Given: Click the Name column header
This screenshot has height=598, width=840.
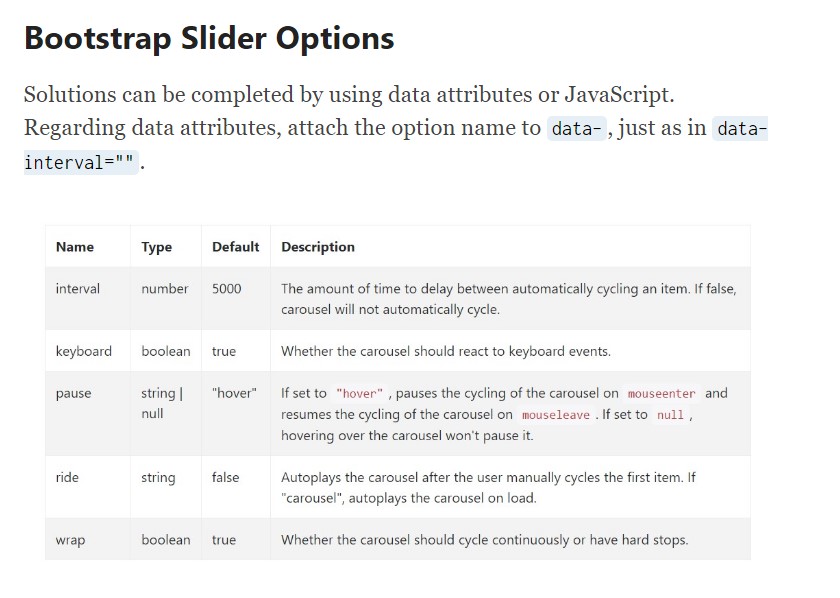Looking at the screenshot, I should tap(75, 247).
